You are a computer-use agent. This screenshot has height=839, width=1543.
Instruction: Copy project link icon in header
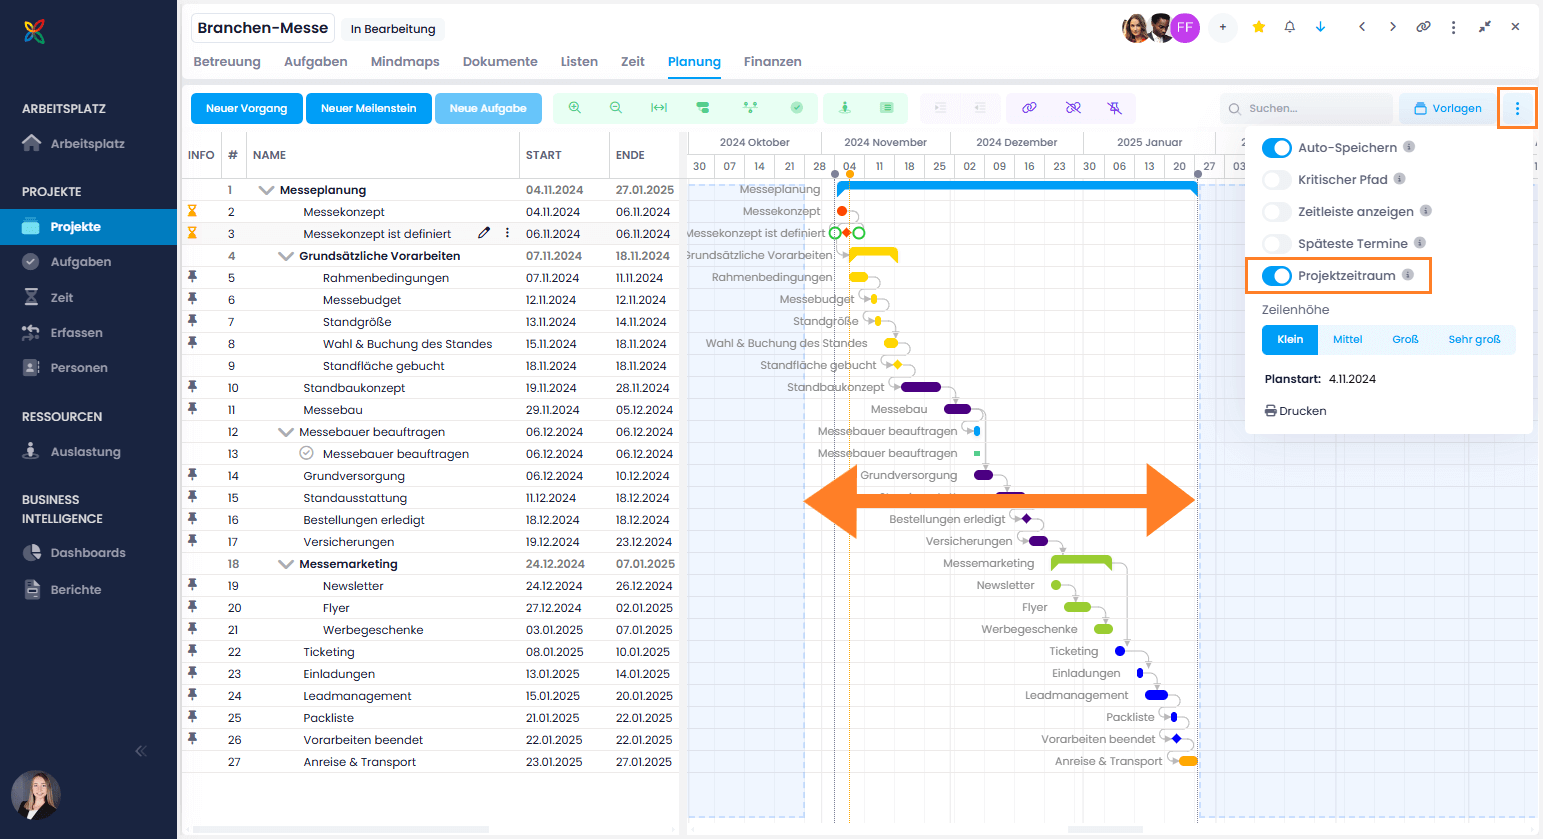1423,27
